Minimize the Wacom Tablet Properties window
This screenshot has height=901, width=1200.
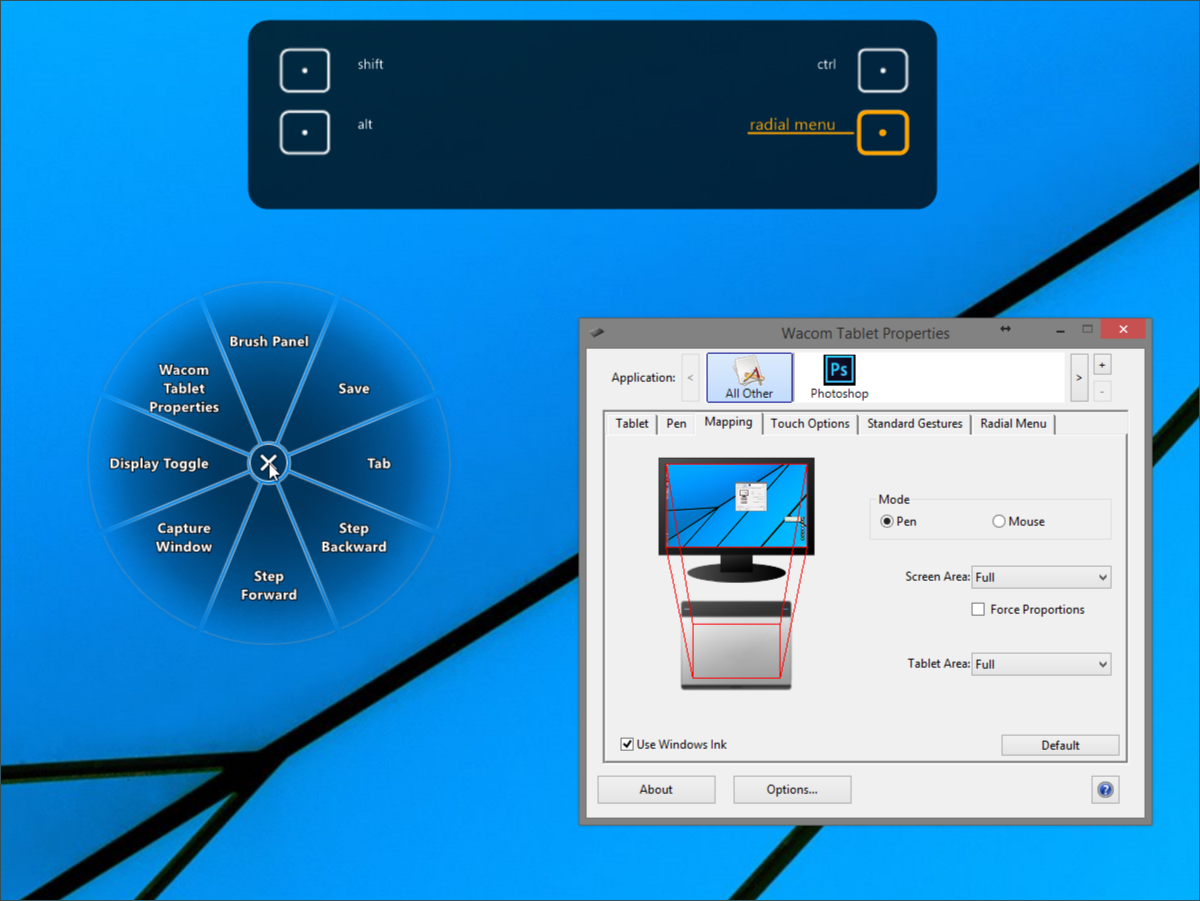pyautogui.click(x=1060, y=330)
